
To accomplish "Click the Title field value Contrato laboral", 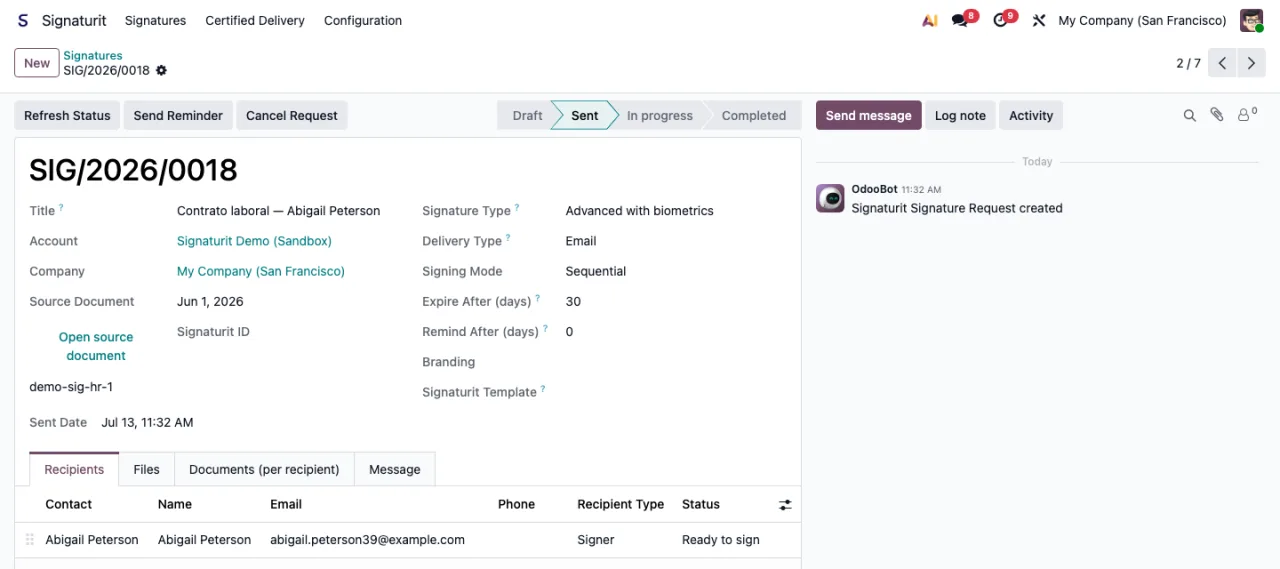I will tap(279, 211).
